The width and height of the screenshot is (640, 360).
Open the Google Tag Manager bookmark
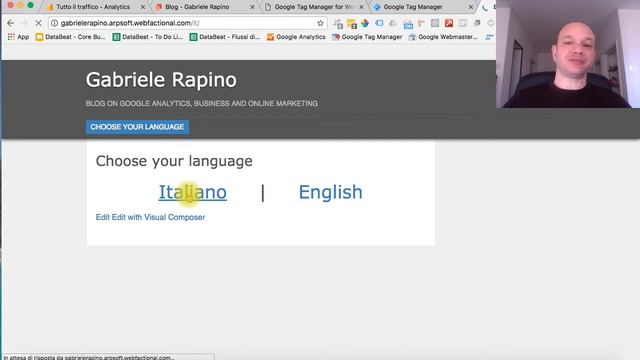pyautogui.click(x=367, y=37)
